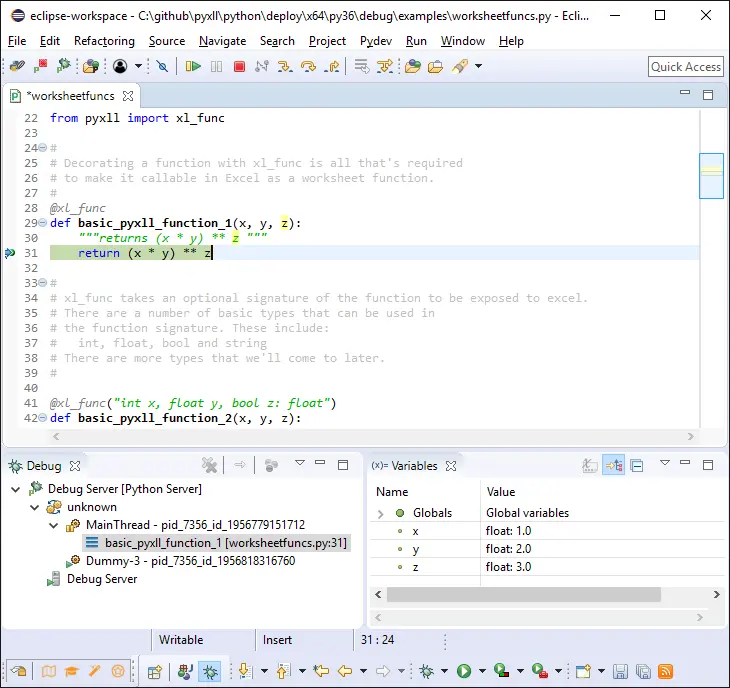Click the Suspend button in toolbar
Screen dimensions: 730x688
coord(216,67)
